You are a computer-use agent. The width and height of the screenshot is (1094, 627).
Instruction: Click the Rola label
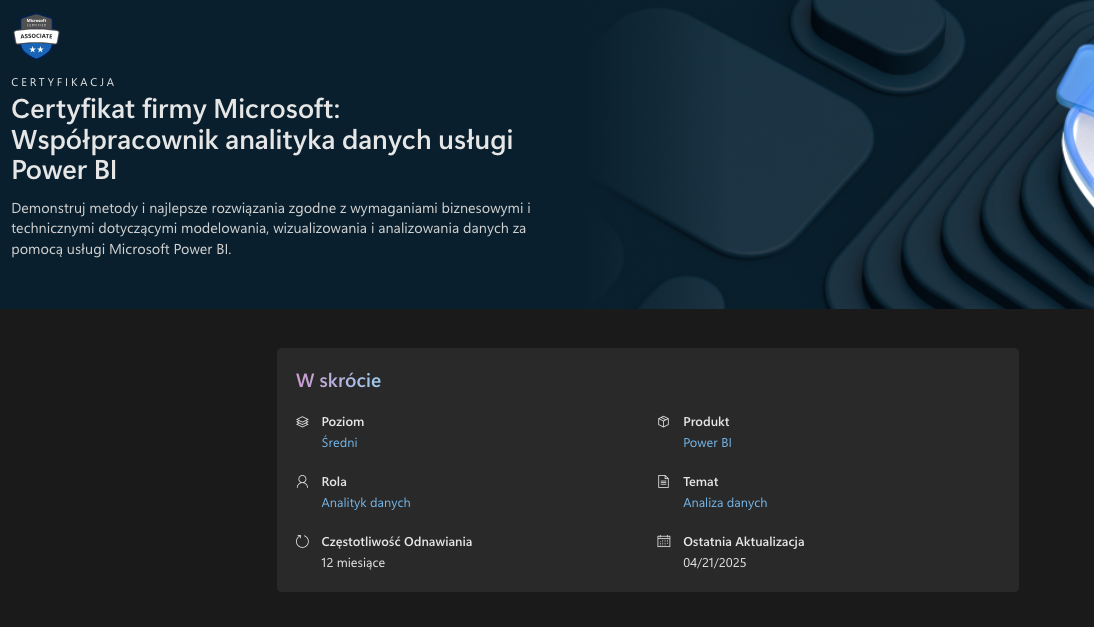(x=334, y=481)
